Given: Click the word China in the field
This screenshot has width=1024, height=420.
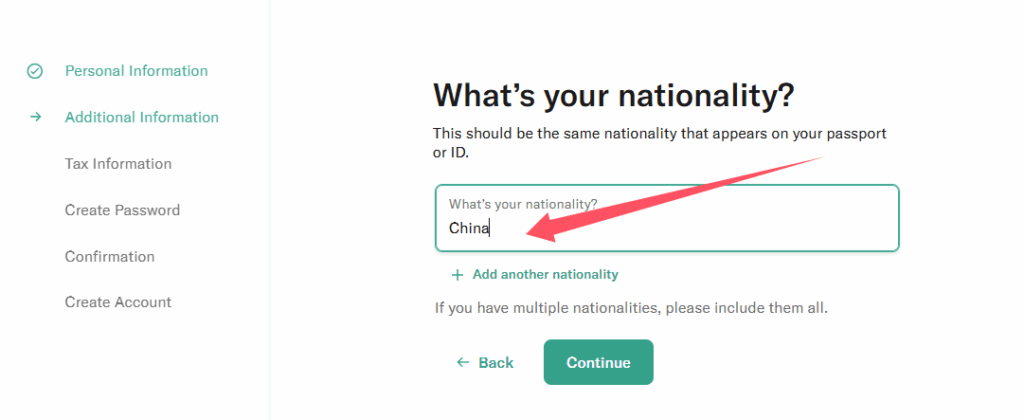Looking at the screenshot, I should click(x=468, y=228).
